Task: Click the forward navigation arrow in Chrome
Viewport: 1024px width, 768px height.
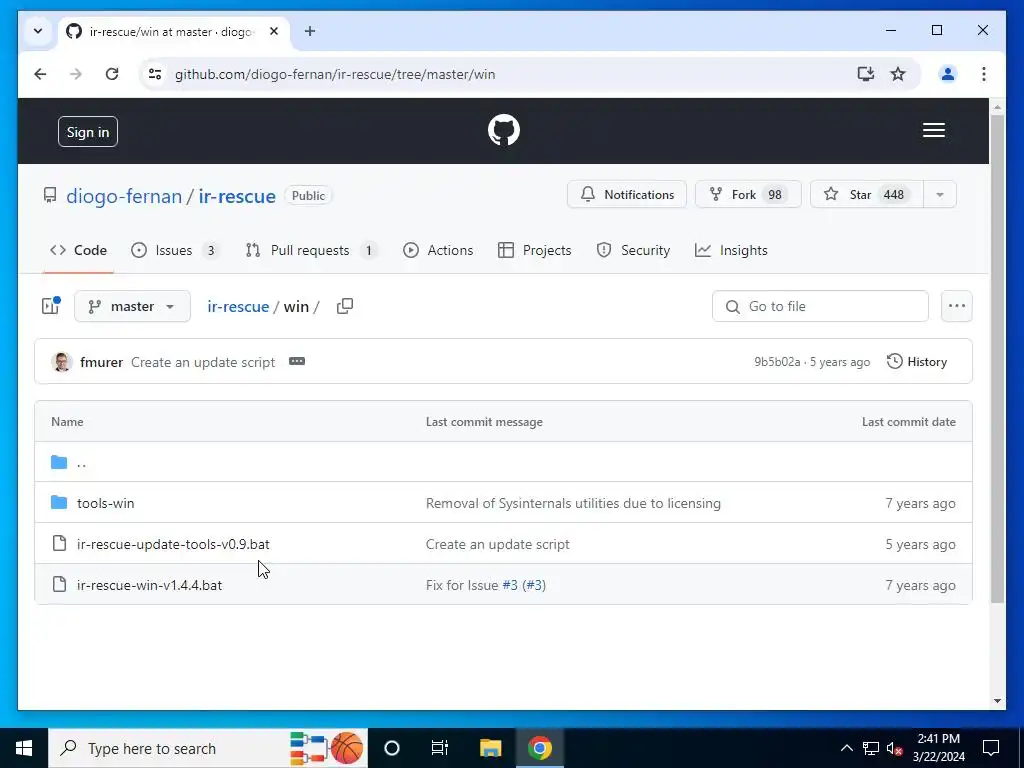Action: tap(76, 74)
